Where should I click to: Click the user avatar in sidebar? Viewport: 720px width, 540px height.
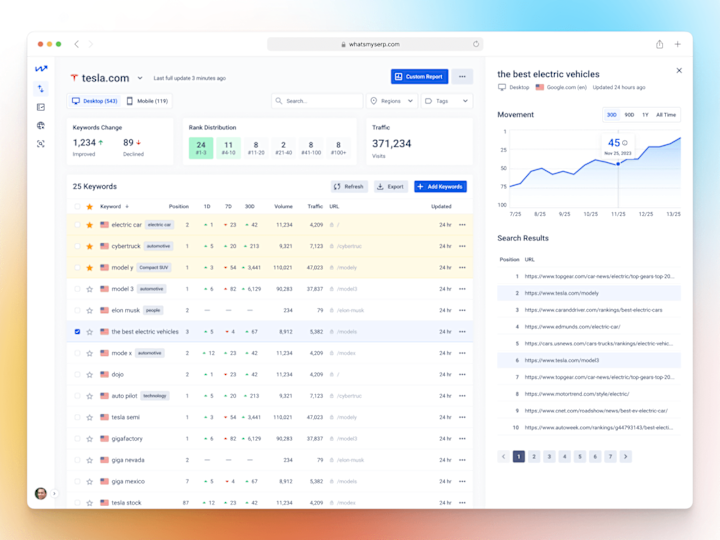pyautogui.click(x=41, y=494)
